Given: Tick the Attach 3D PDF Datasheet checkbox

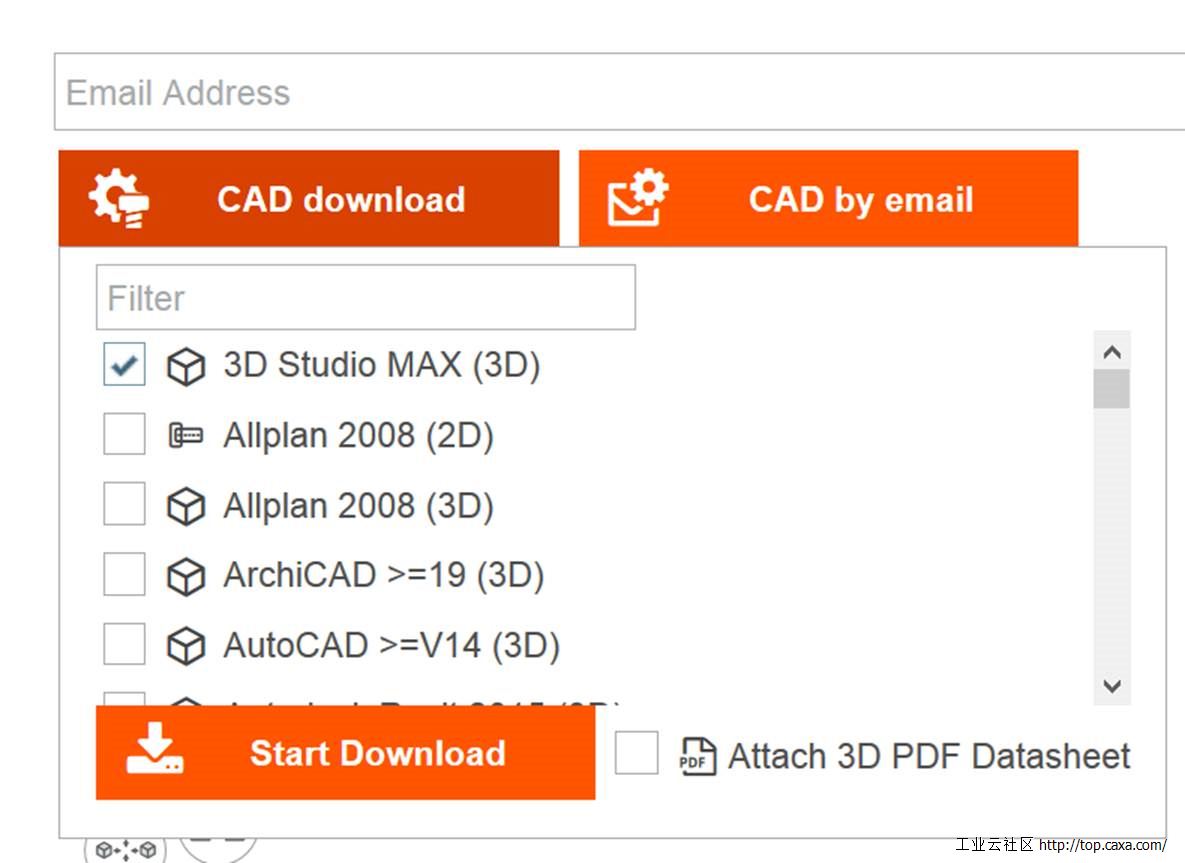Looking at the screenshot, I should click(x=636, y=753).
